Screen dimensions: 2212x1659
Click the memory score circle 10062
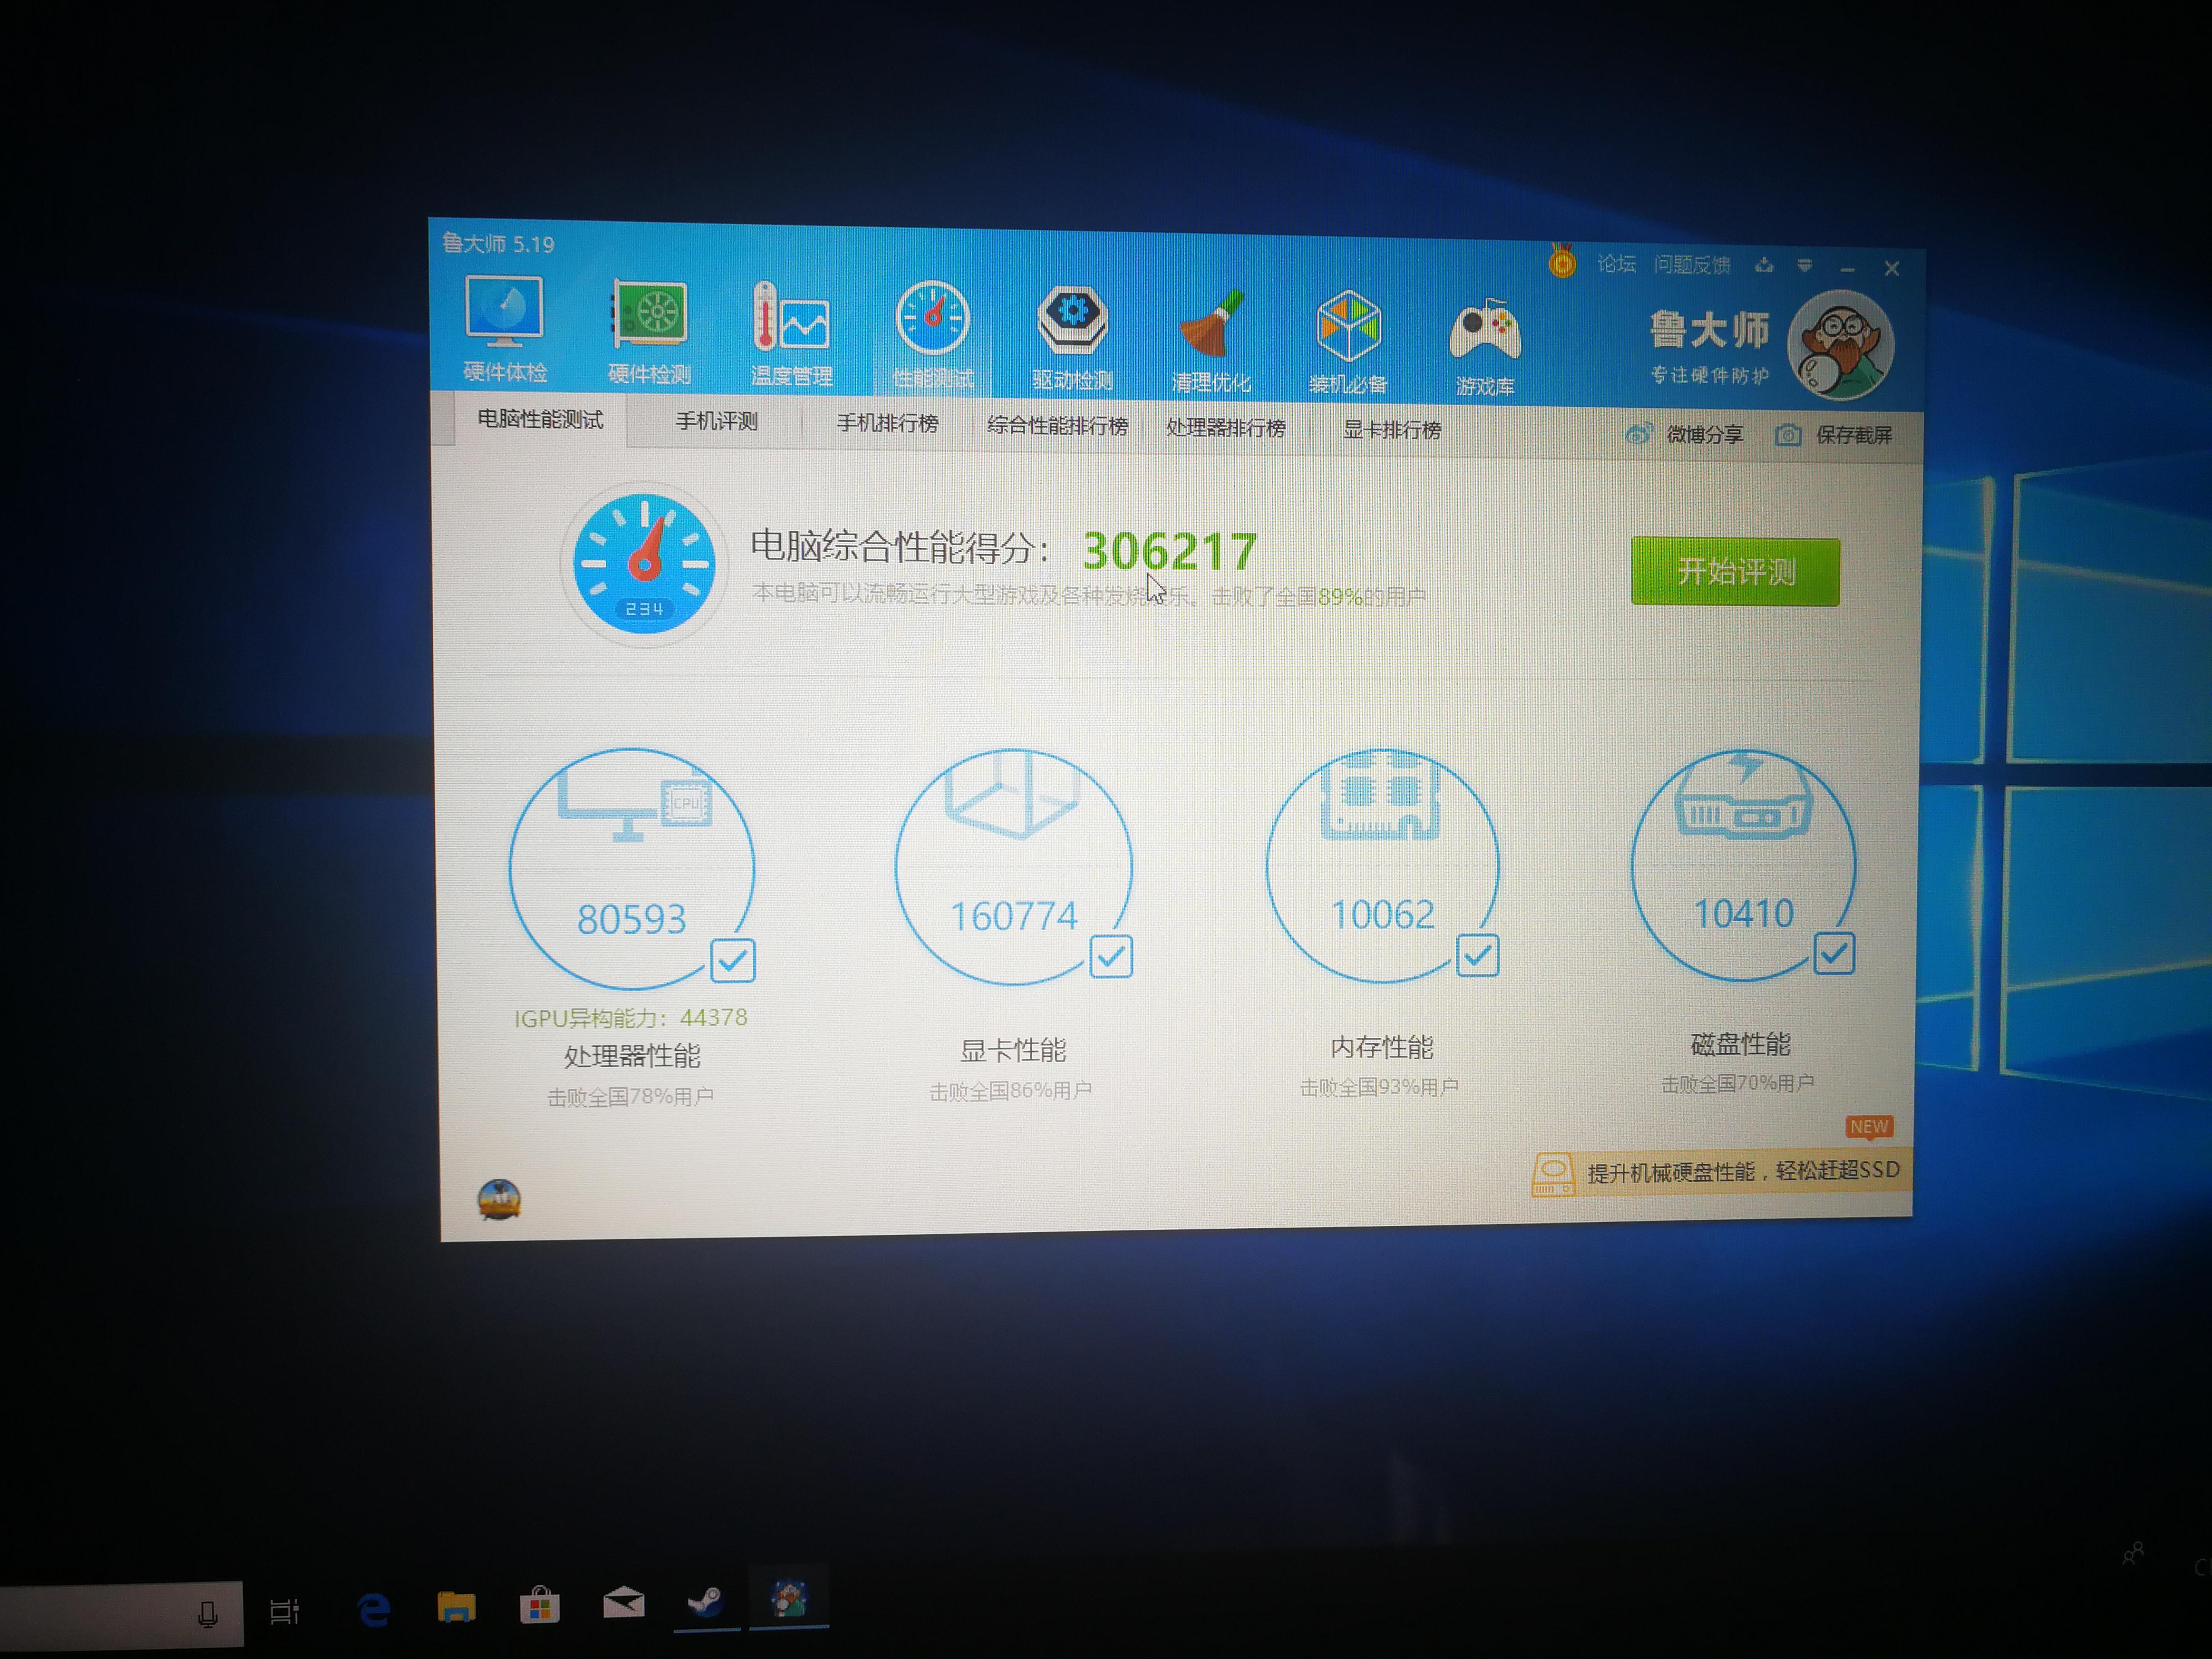(x=1382, y=865)
